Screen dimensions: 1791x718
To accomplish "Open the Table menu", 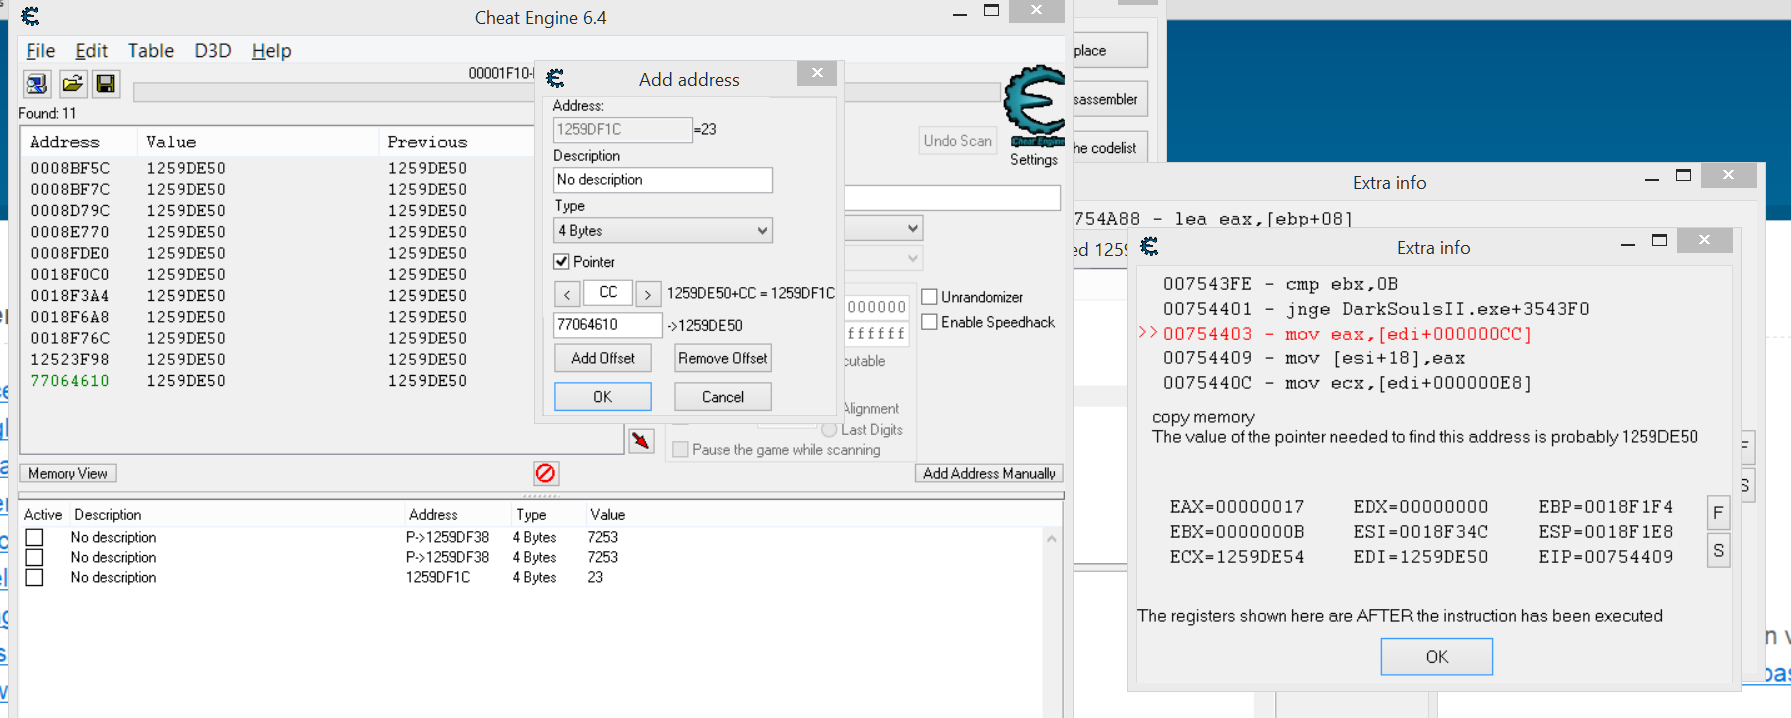I will [150, 51].
